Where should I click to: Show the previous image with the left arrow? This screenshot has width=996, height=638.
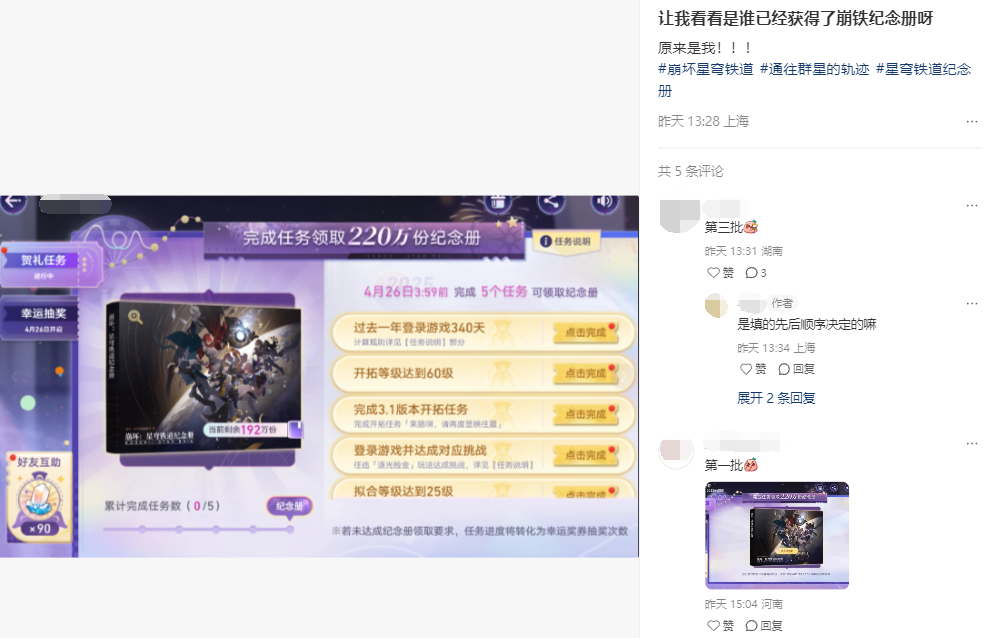(x=15, y=376)
